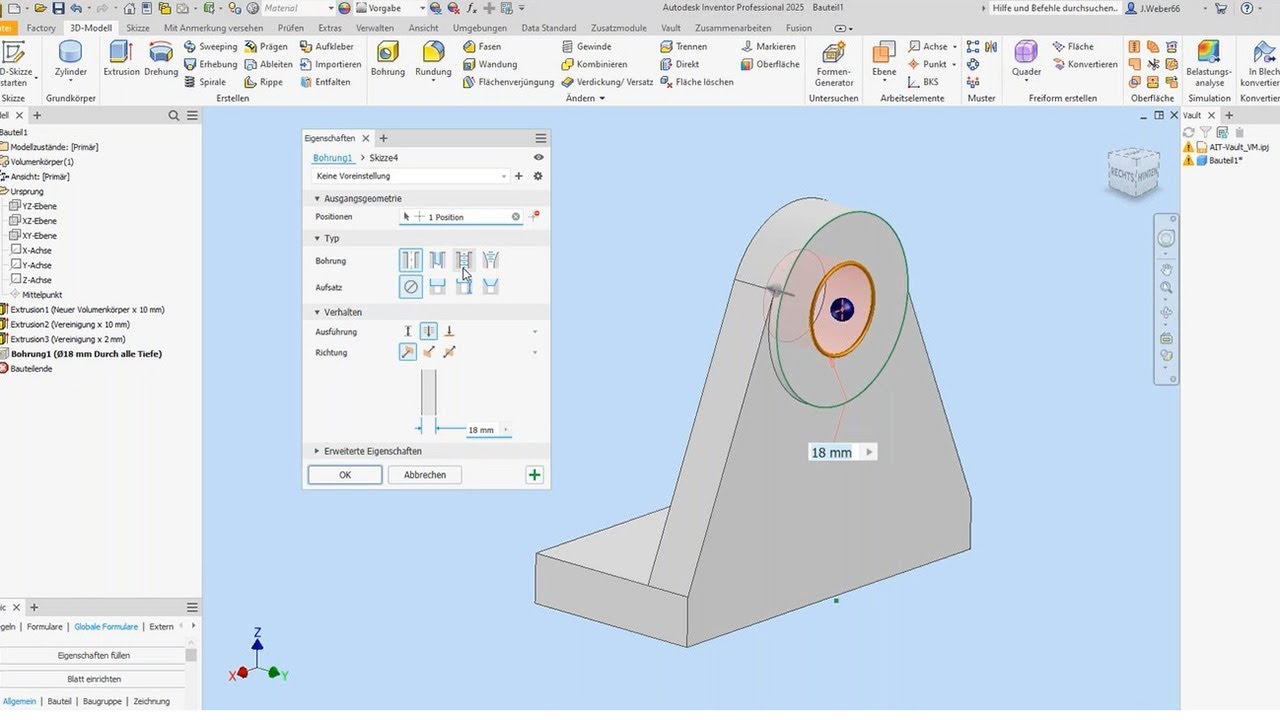Click the ViewCube in the viewport
Image resolution: width=1280 pixels, height=720 pixels.
click(1134, 172)
